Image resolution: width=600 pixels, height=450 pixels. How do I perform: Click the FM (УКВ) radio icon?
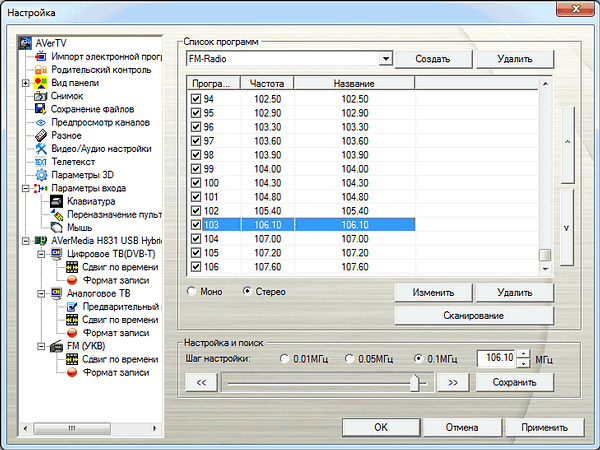(57, 346)
